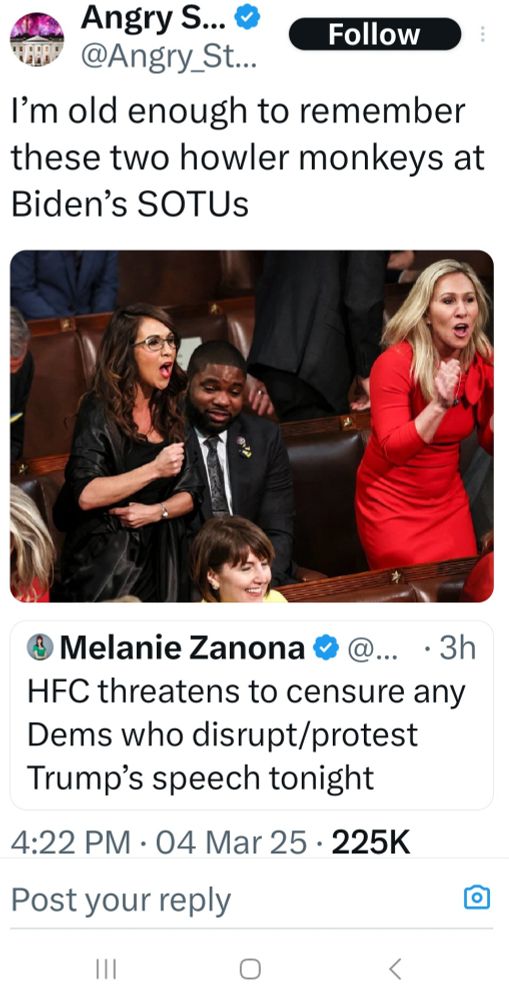This screenshot has width=509, height=1000.
Task: Open the quoted Melanie Zanona post
Action: [252, 715]
